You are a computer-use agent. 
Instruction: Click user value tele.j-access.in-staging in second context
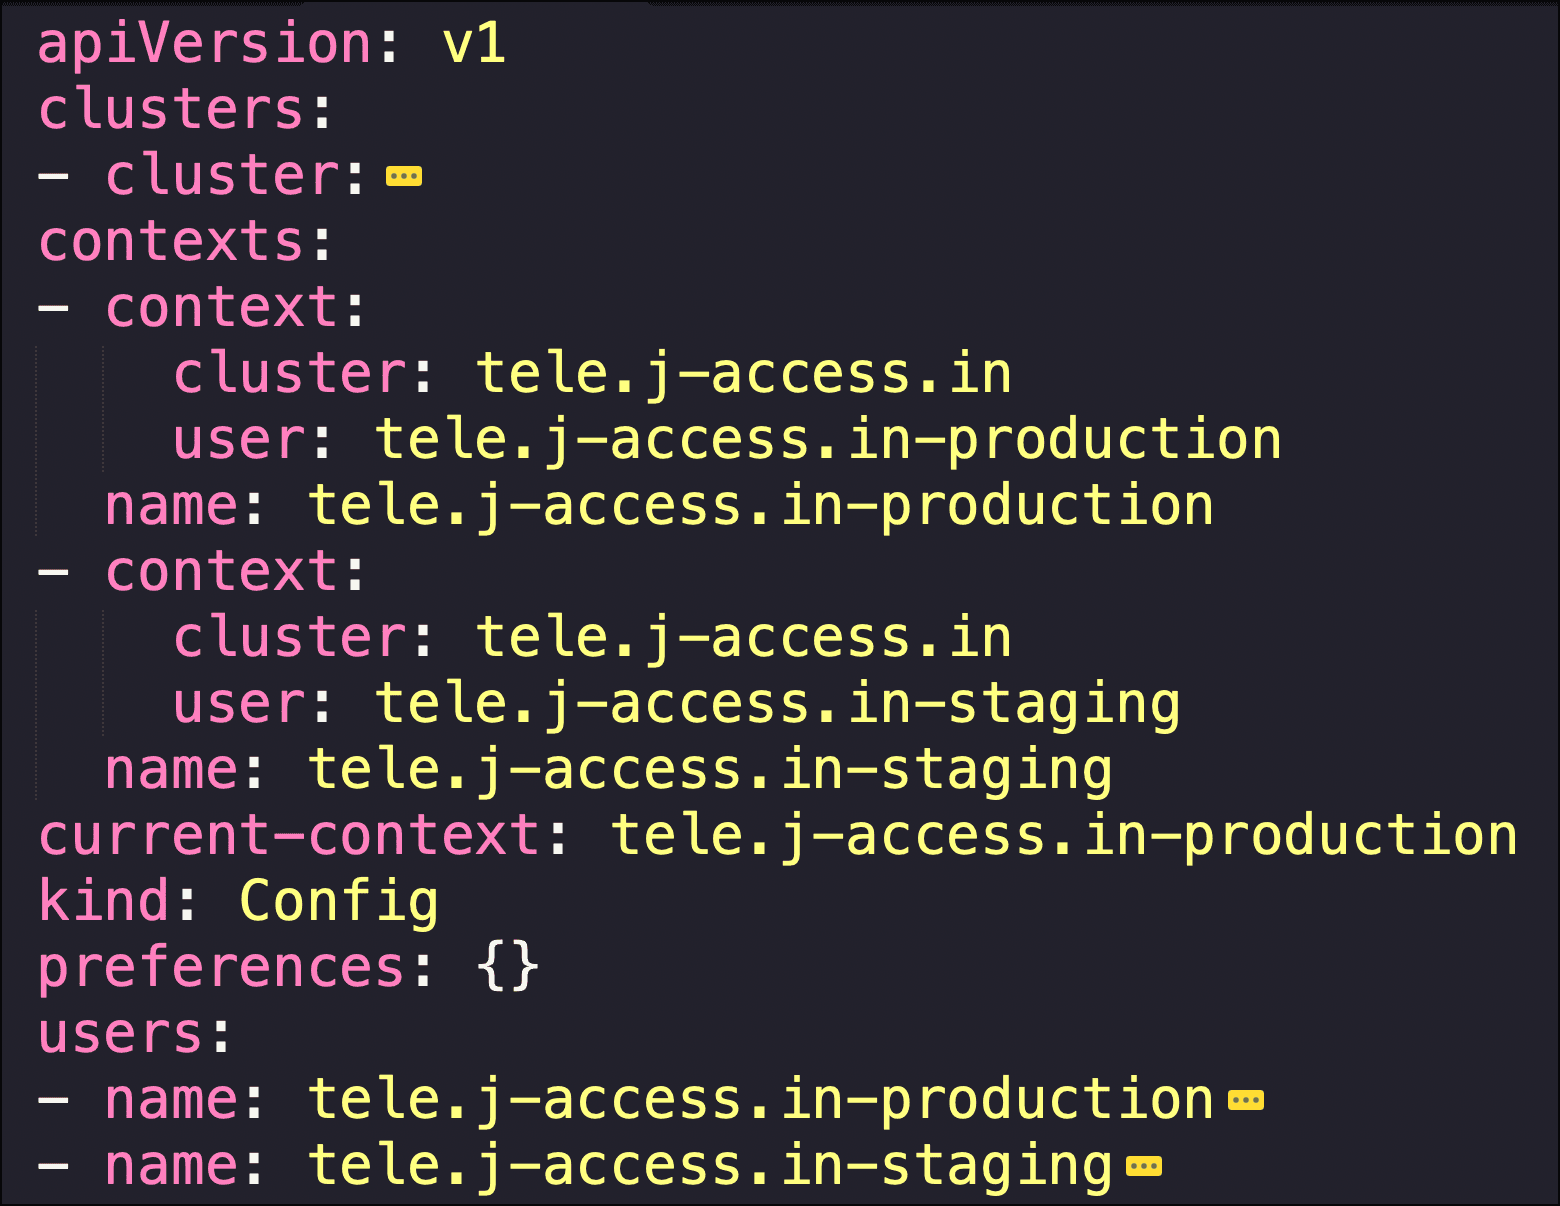tap(776, 704)
